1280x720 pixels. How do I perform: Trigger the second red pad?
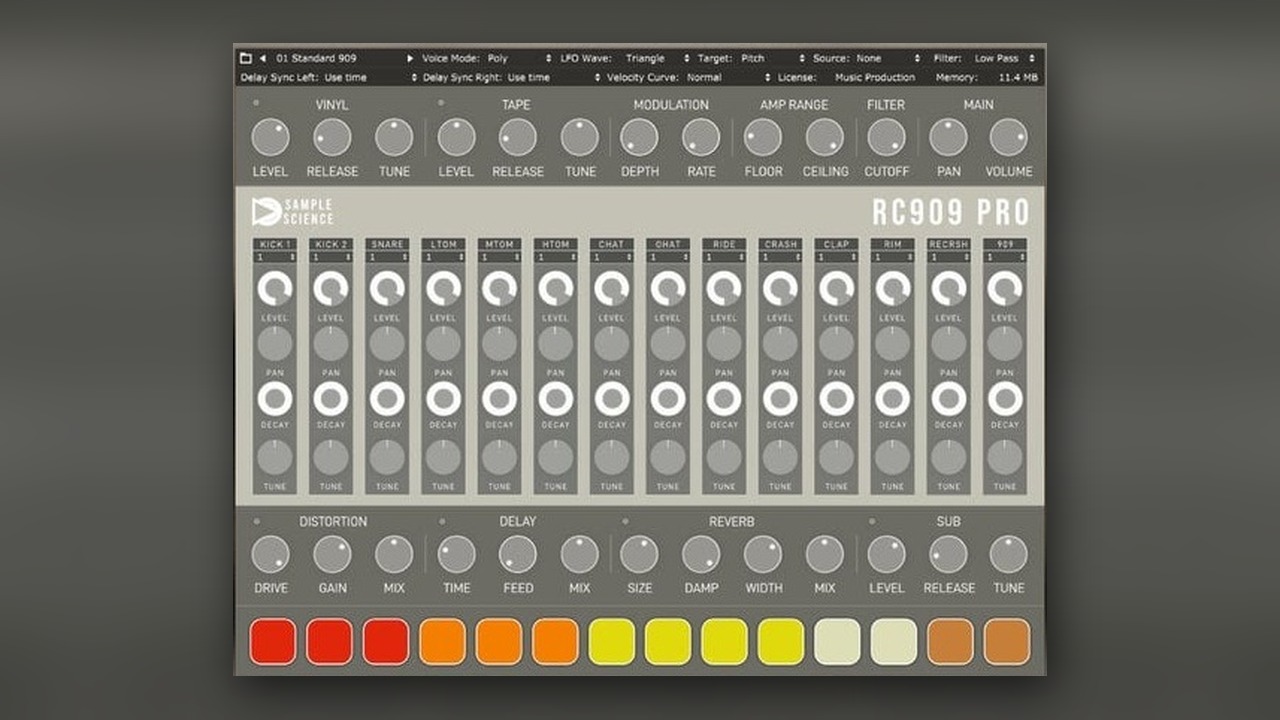[x=329, y=642]
